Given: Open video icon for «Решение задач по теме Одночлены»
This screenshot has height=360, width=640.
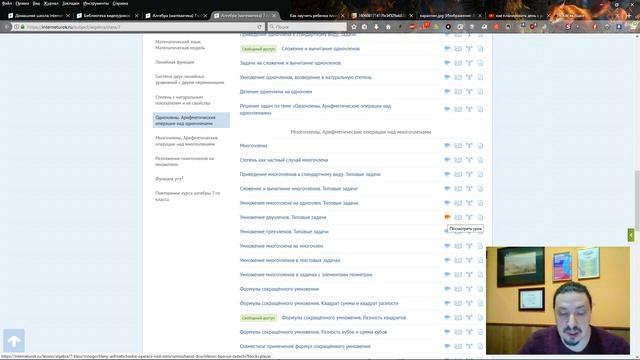Looking at the screenshot, I should coord(447,109).
